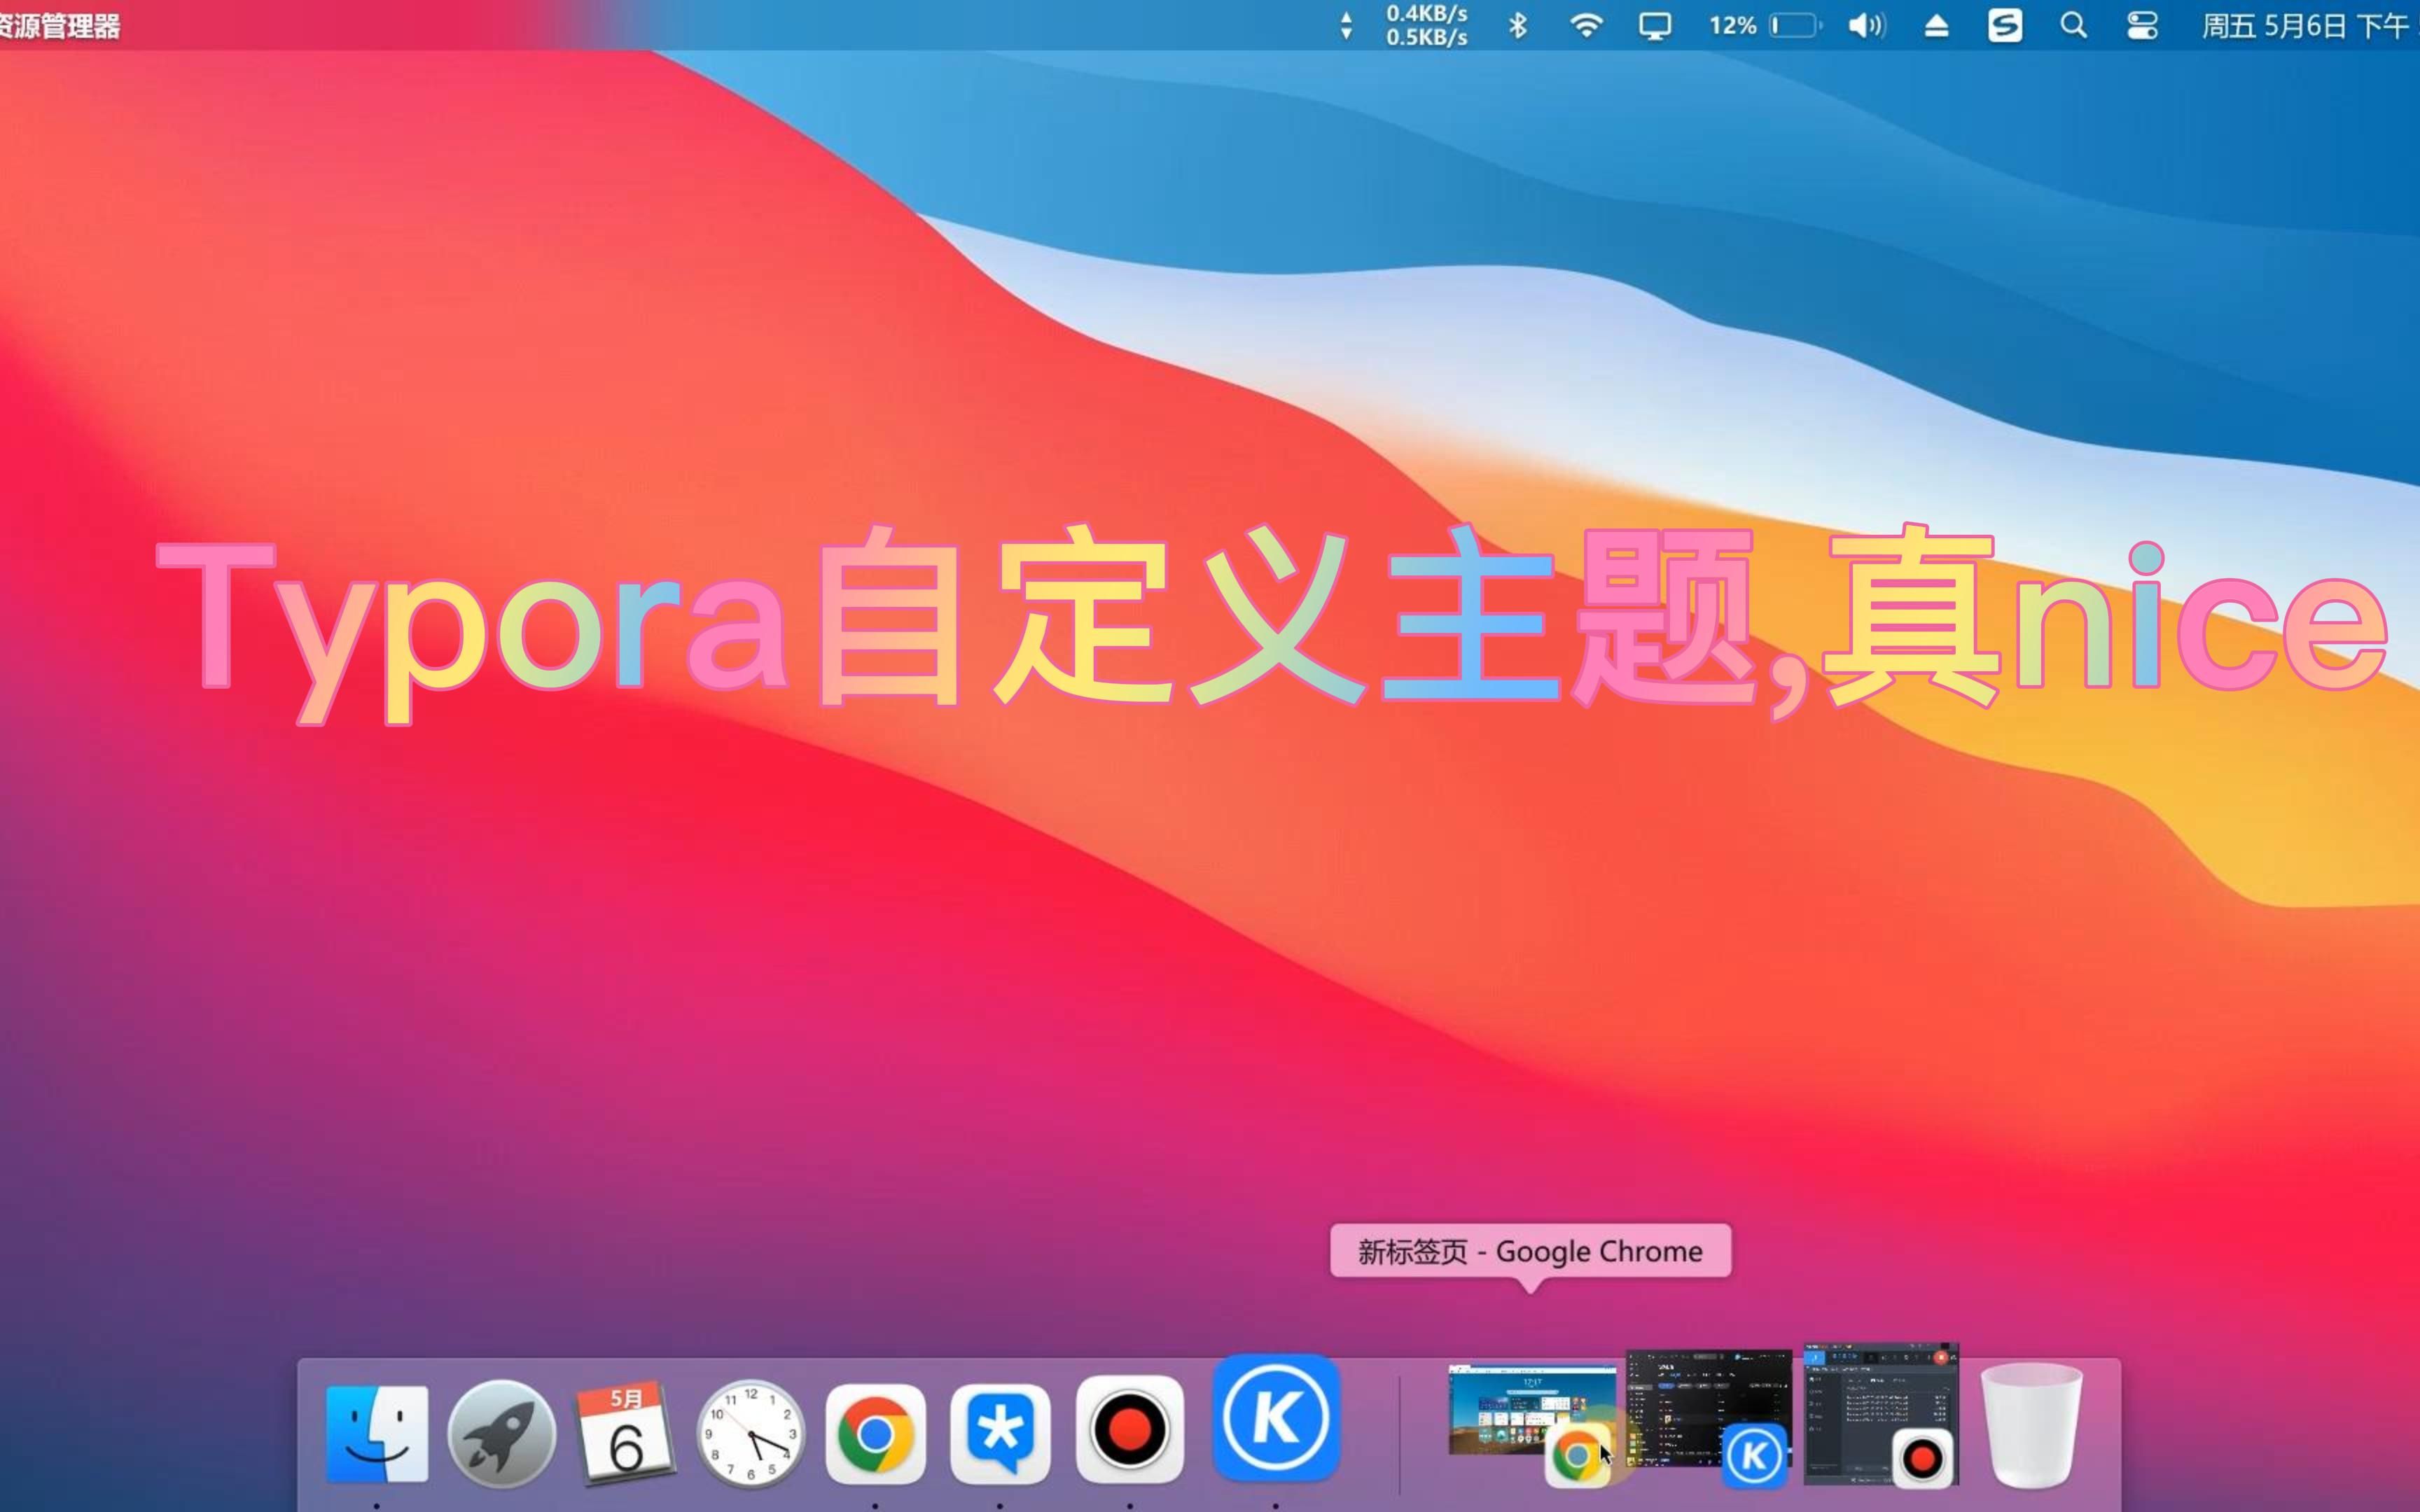Click the date 周五 5月6日 in menu bar
The image size is (2420, 1512).
point(2274,25)
